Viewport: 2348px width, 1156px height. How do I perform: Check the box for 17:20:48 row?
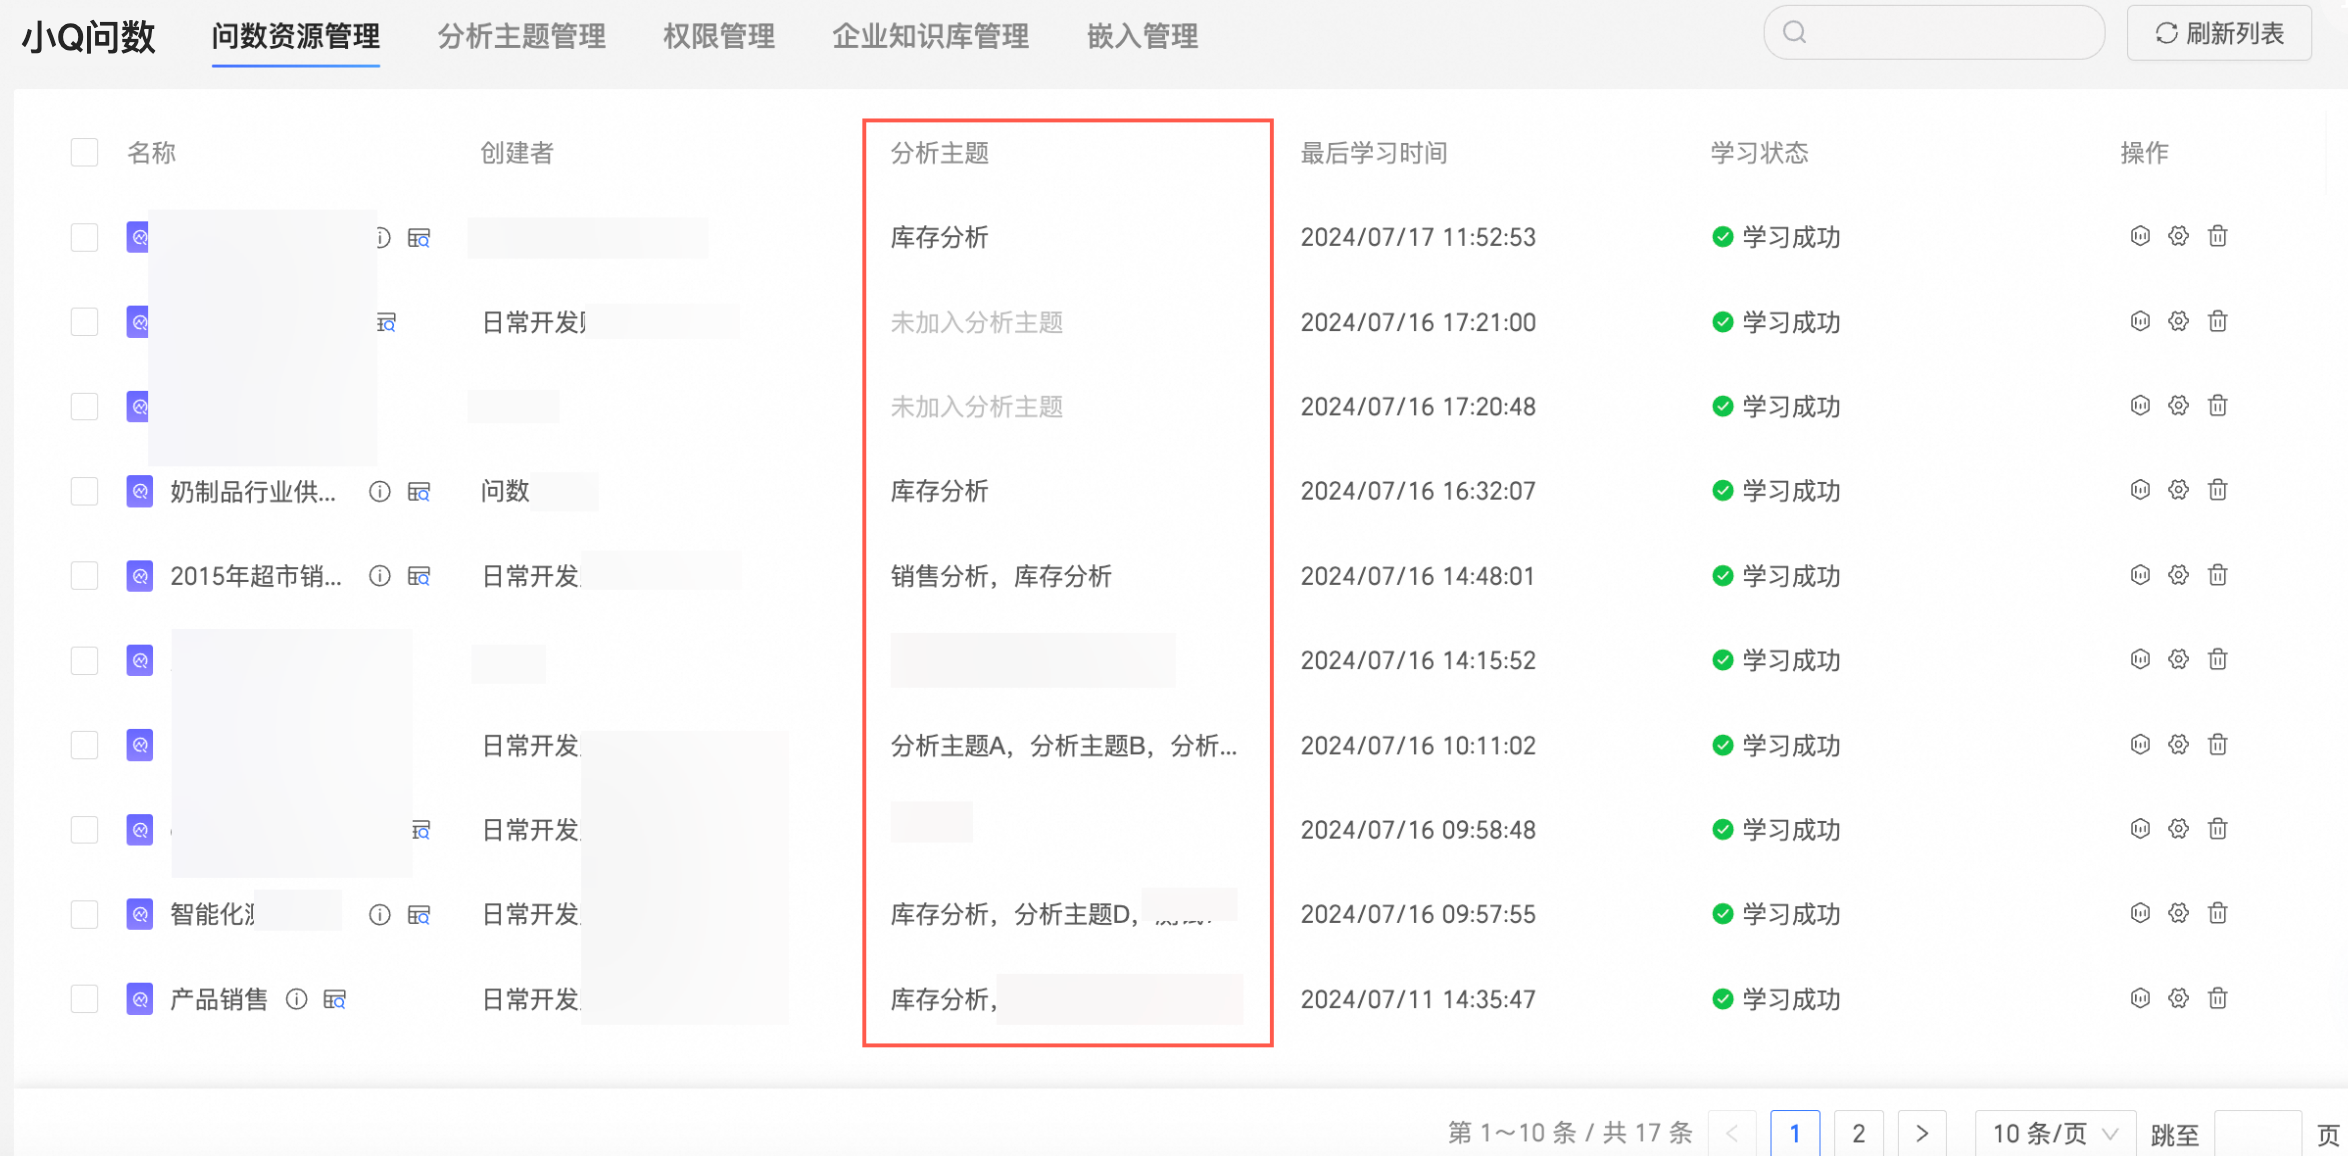(85, 407)
